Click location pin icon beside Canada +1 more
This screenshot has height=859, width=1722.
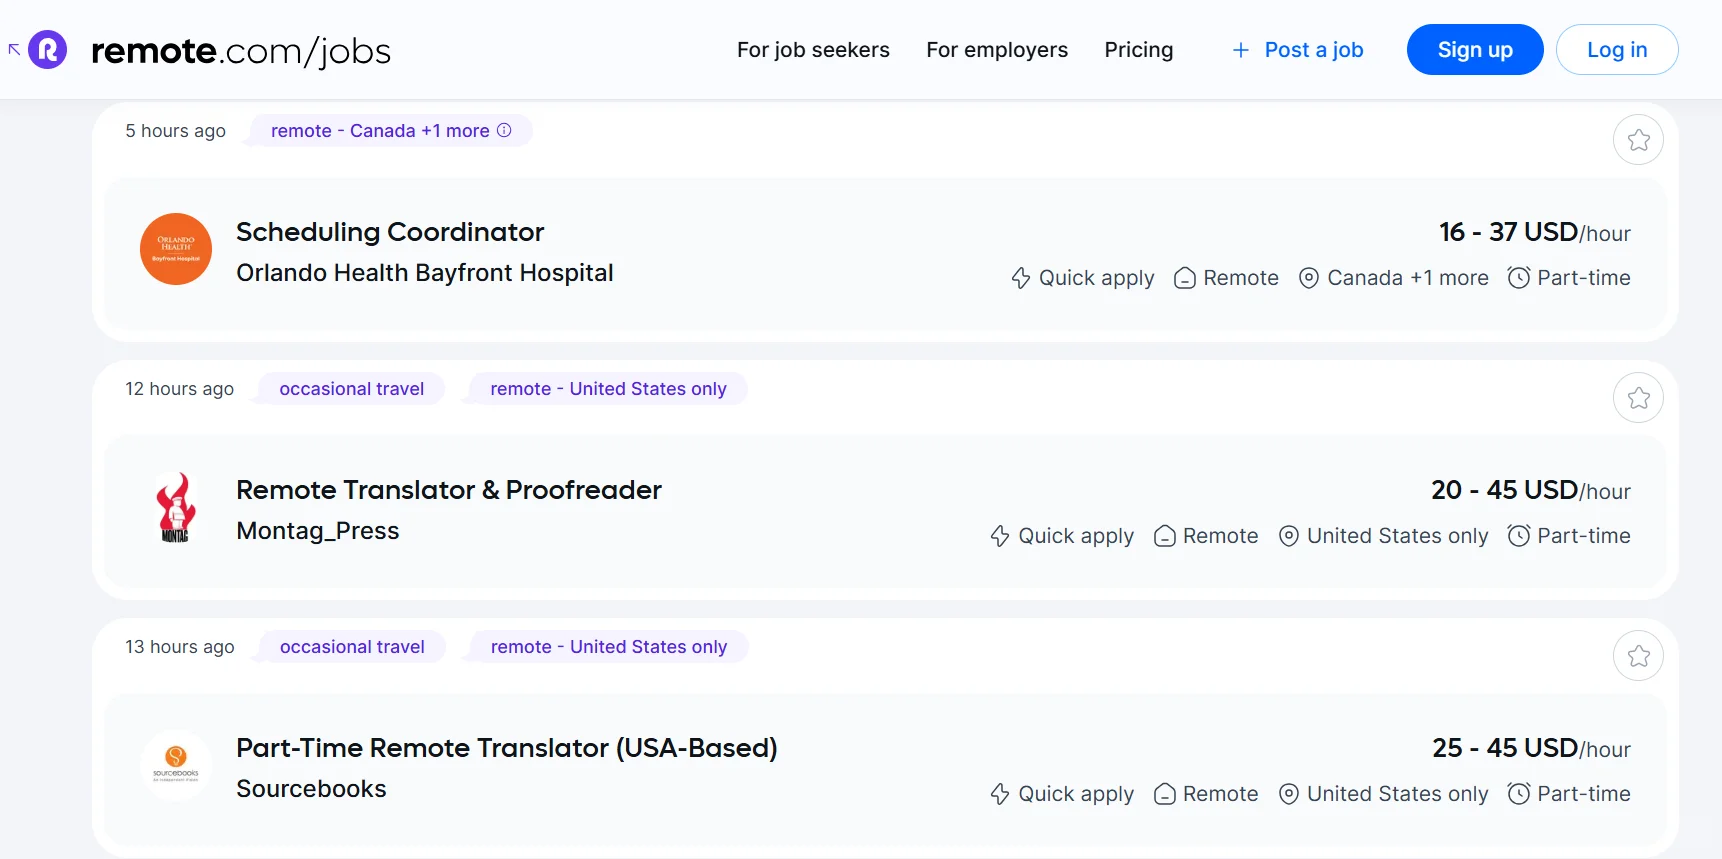(x=1309, y=278)
